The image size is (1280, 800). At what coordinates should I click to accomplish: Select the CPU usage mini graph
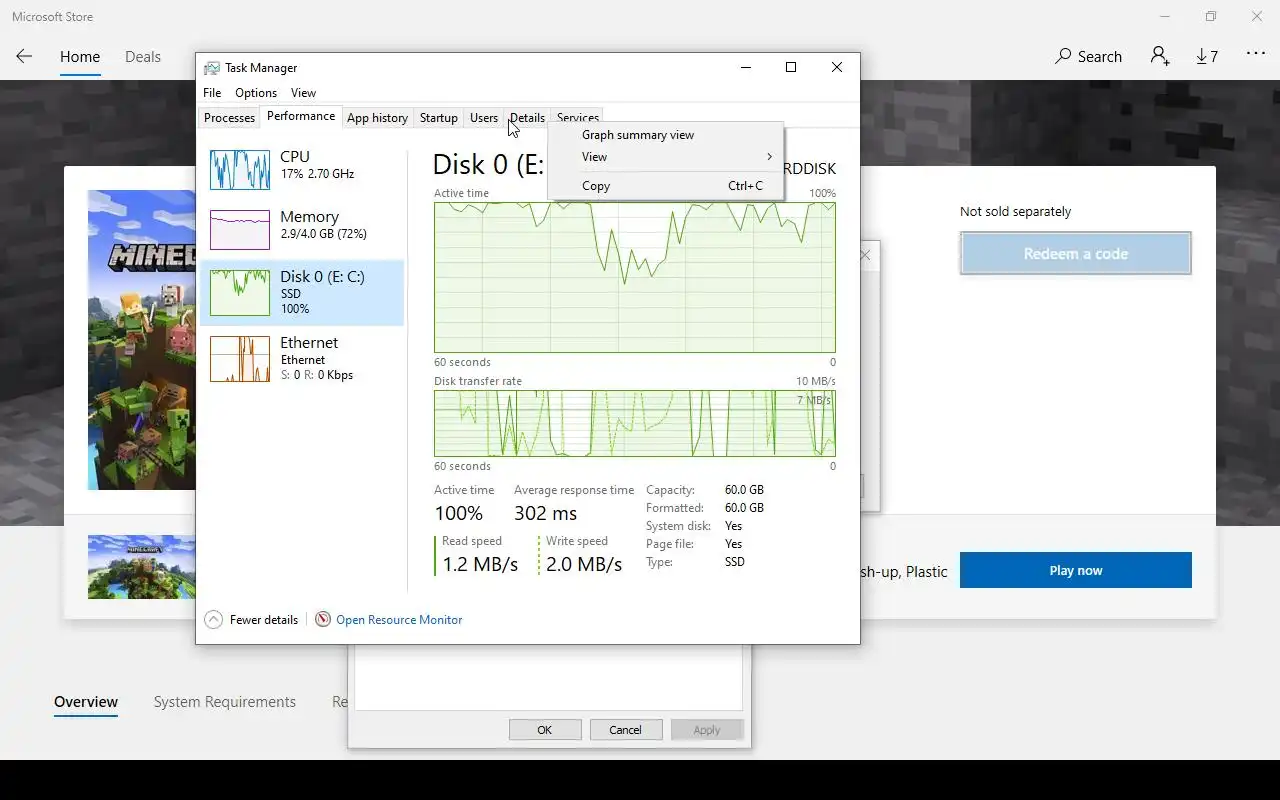(240, 170)
